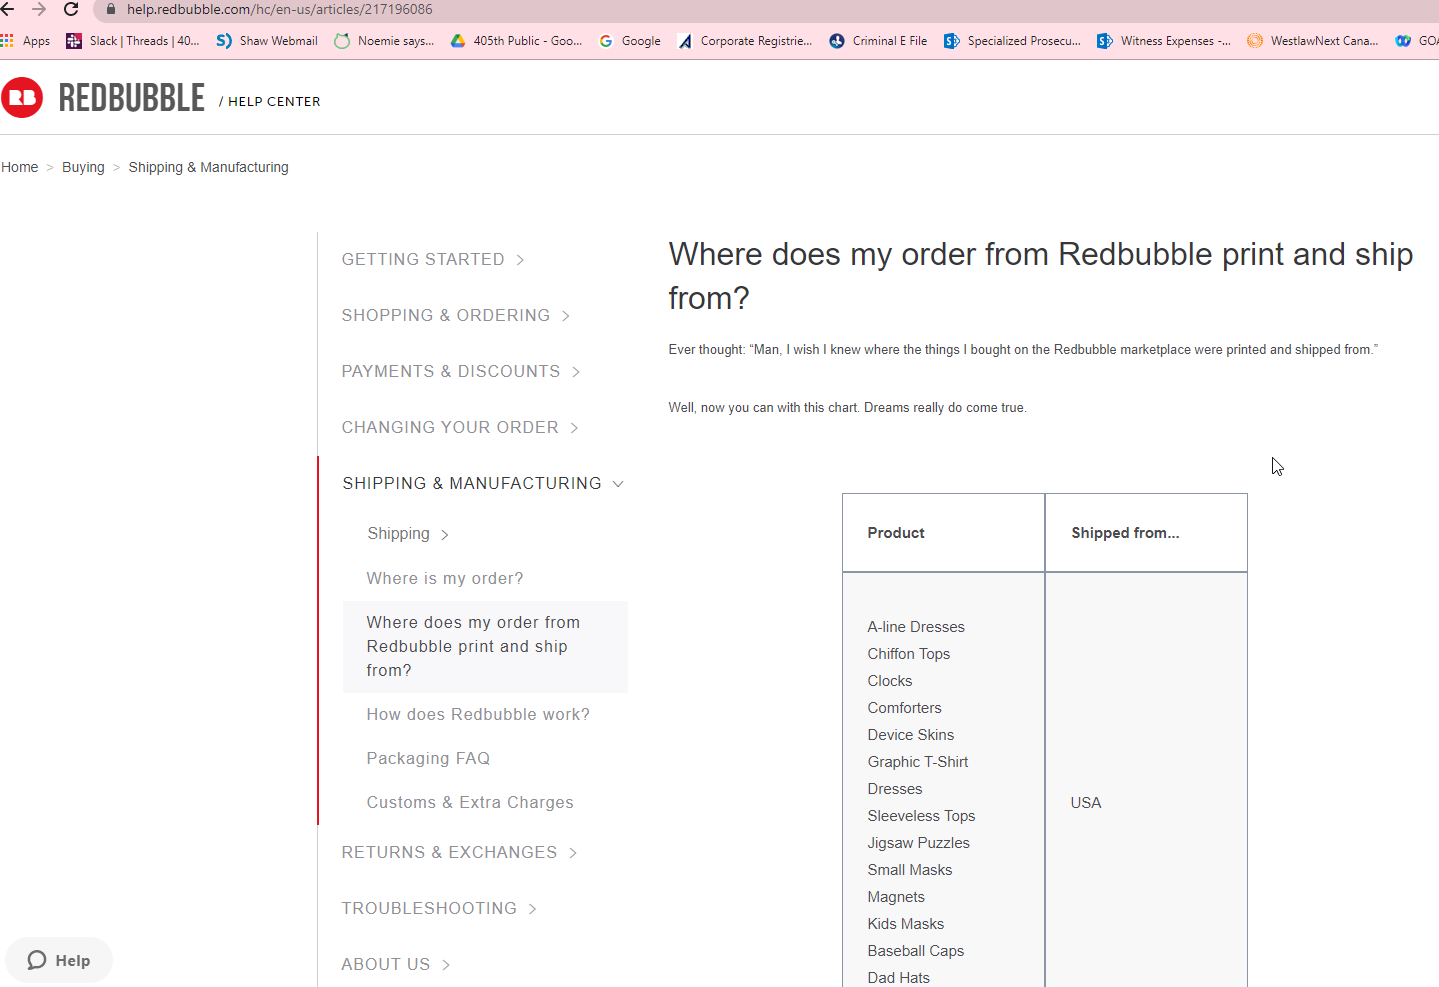Image resolution: width=1439 pixels, height=987 pixels.
Task: Expand the Shopping & Ordering section
Action: pos(456,315)
